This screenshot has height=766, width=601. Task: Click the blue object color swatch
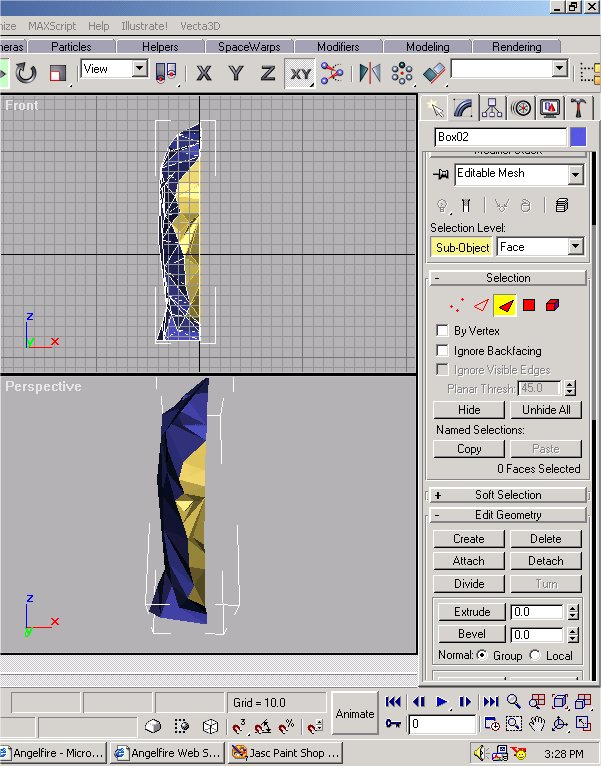coord(578,137)
